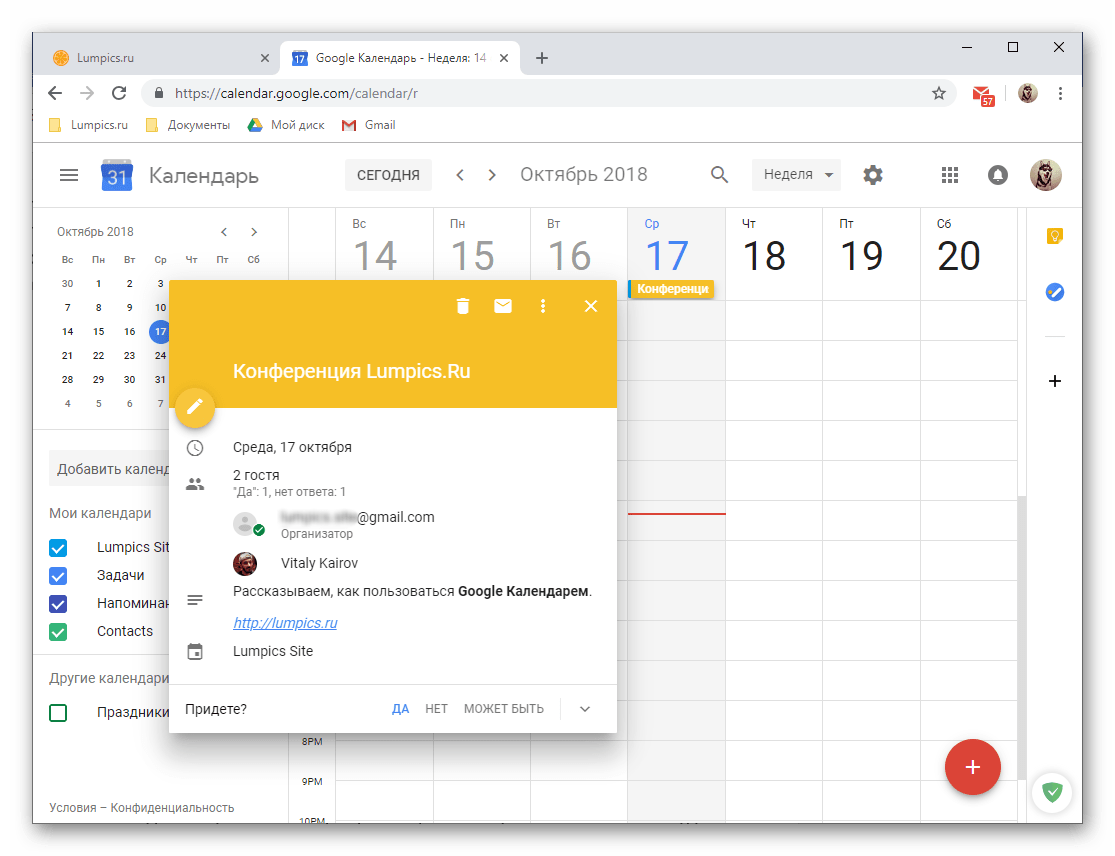Screen dimensions: 1115x856
Task: Open Документы bookmark folder
Action: pyautogui.click(x=188, y=125)
